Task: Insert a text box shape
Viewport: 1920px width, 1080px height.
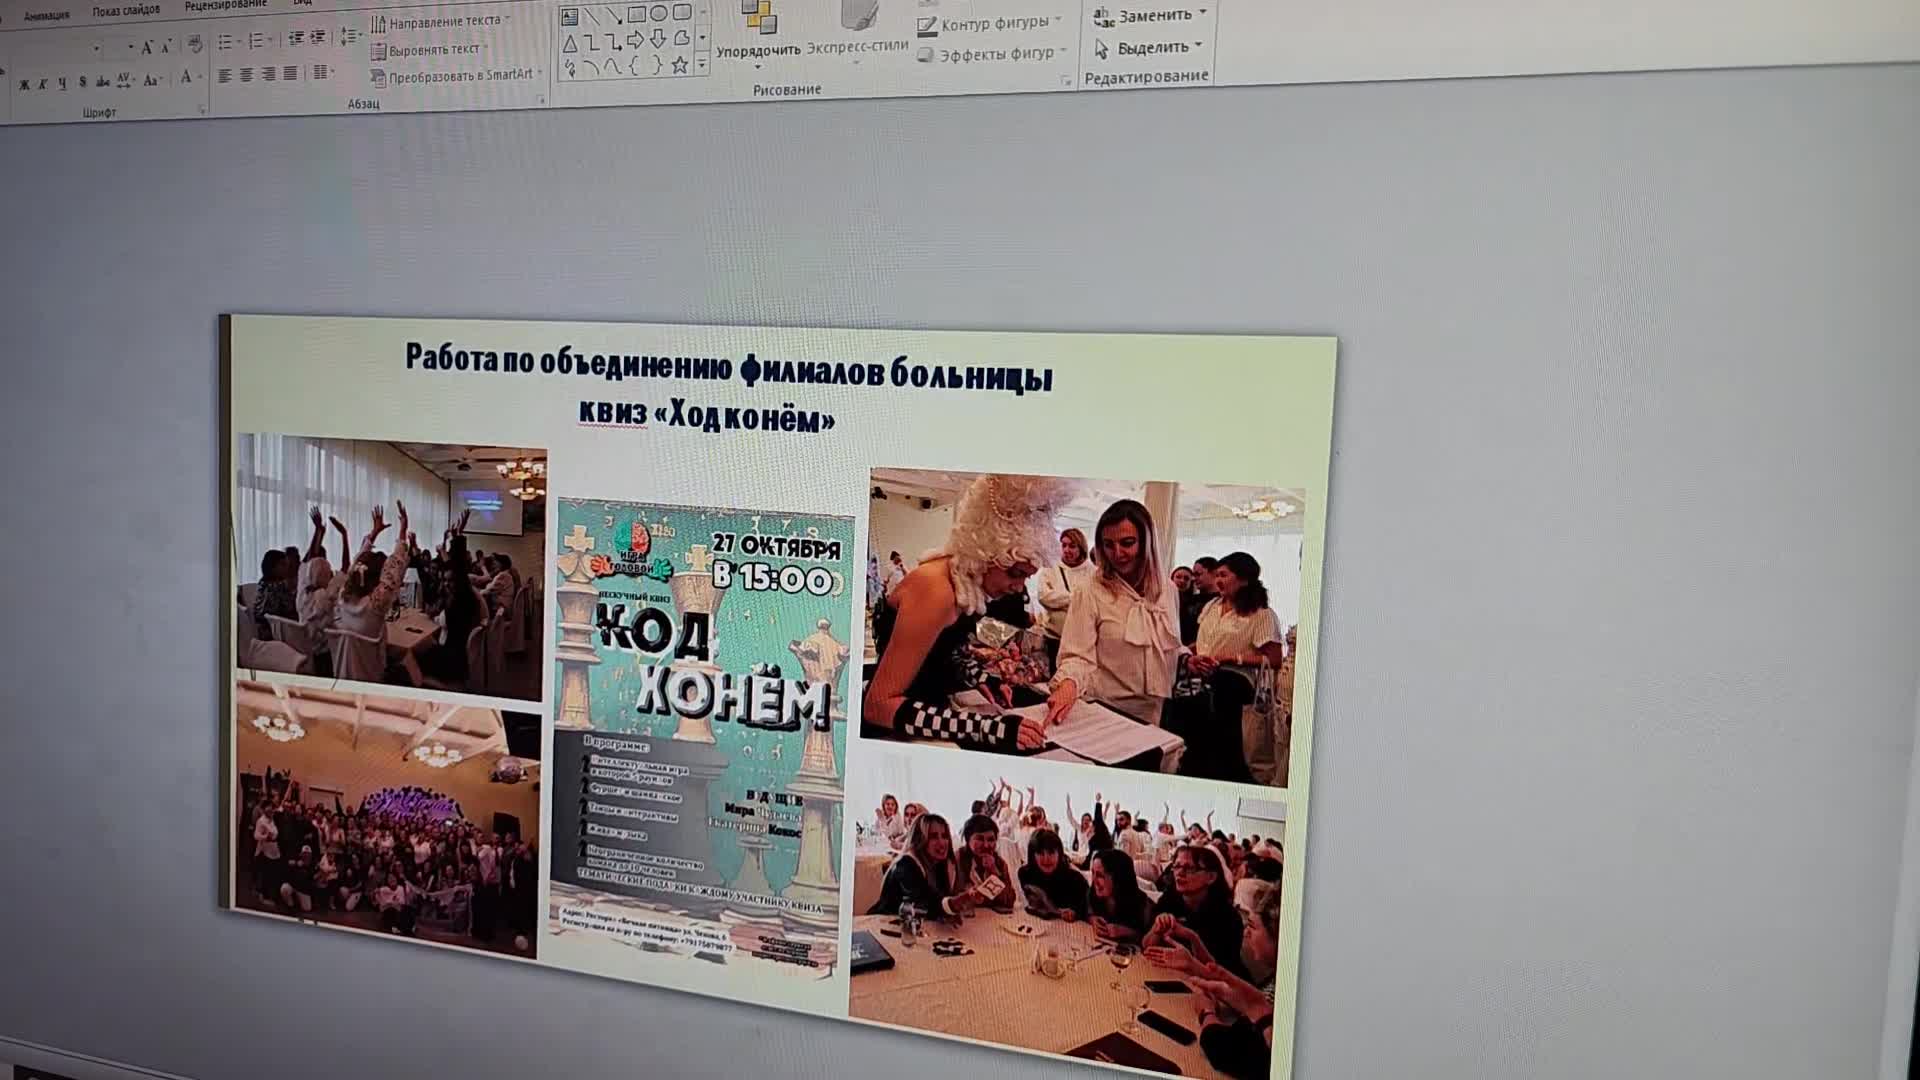Action: tap(569, 16)
